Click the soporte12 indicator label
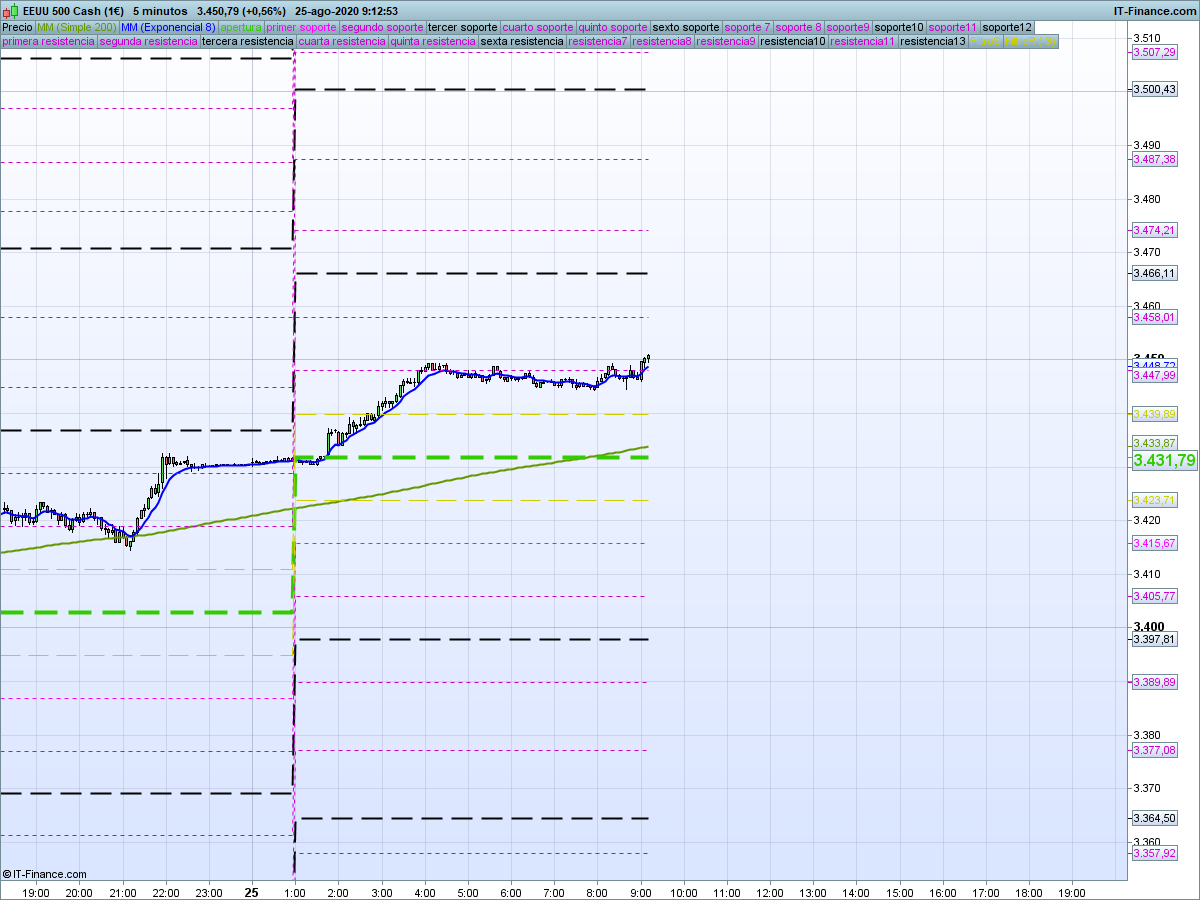 pos(1006,27)
